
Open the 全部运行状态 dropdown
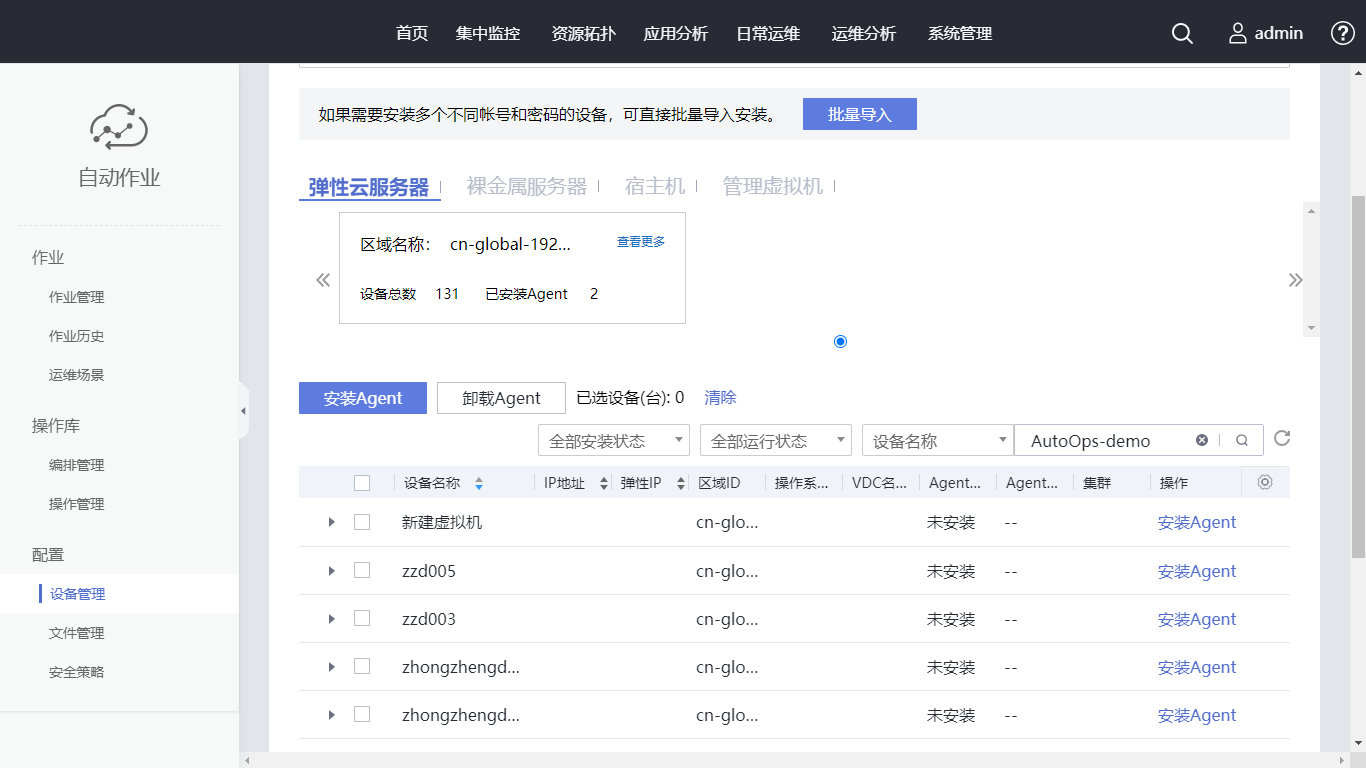[x=775, y=441]
